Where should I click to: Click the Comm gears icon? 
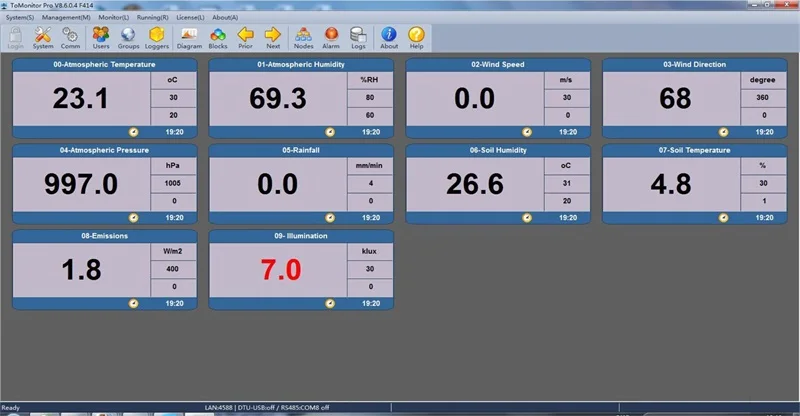71,36
